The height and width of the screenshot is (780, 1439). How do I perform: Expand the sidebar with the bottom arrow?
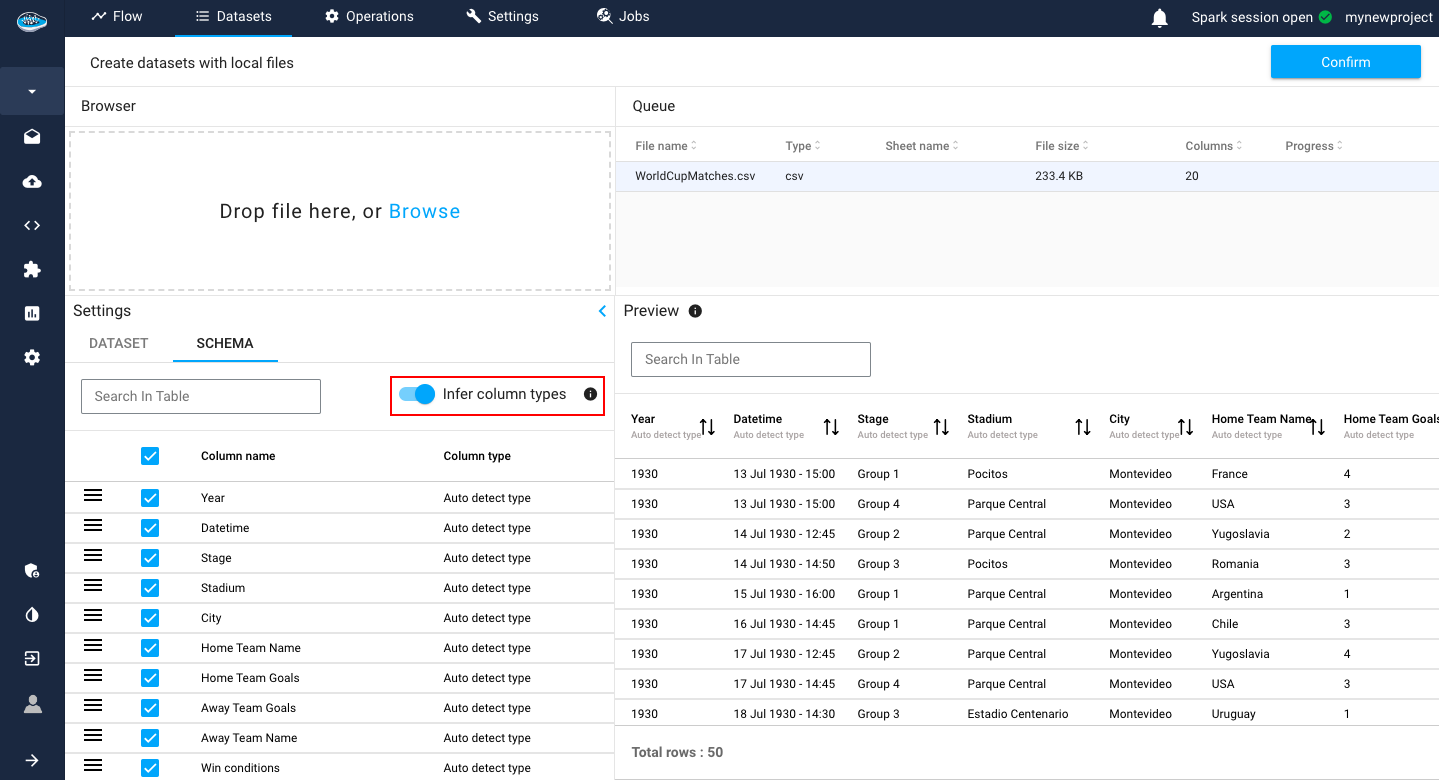32,760
